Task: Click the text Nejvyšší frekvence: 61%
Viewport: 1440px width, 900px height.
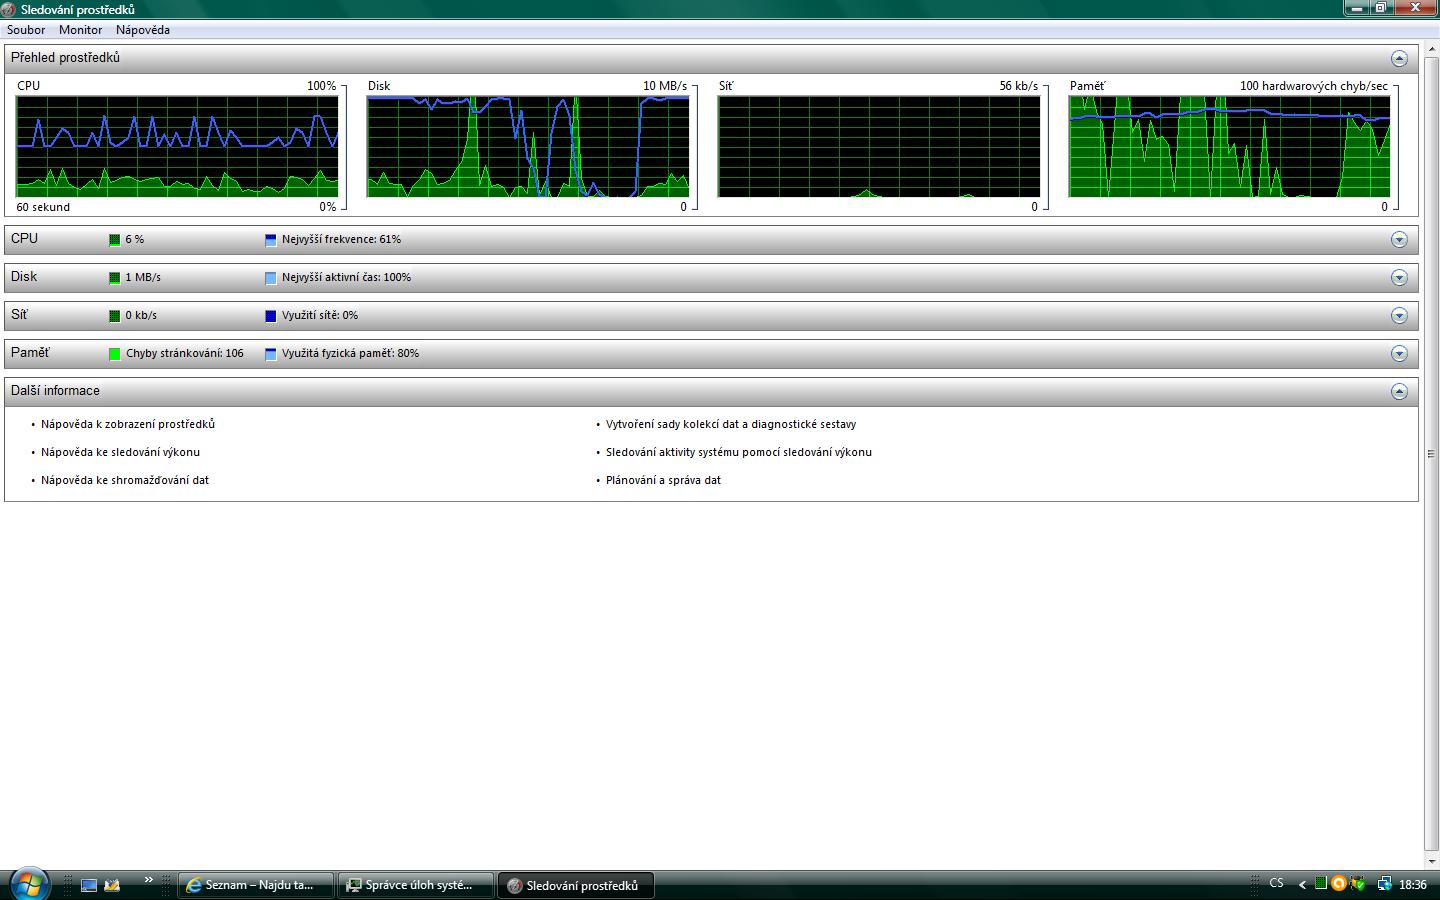Action: tap(341, 240)
